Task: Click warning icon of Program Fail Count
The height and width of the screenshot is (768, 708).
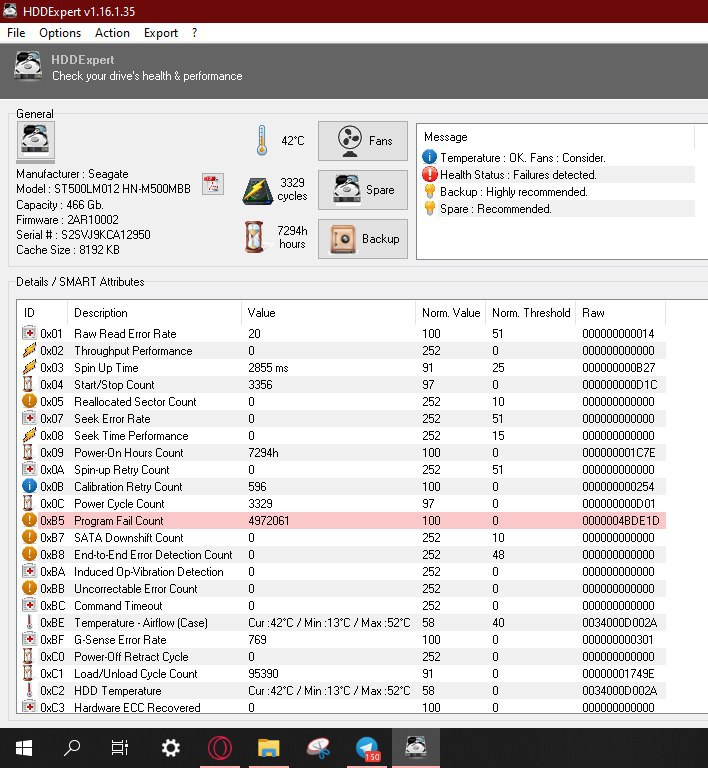Action: [29, 520]
